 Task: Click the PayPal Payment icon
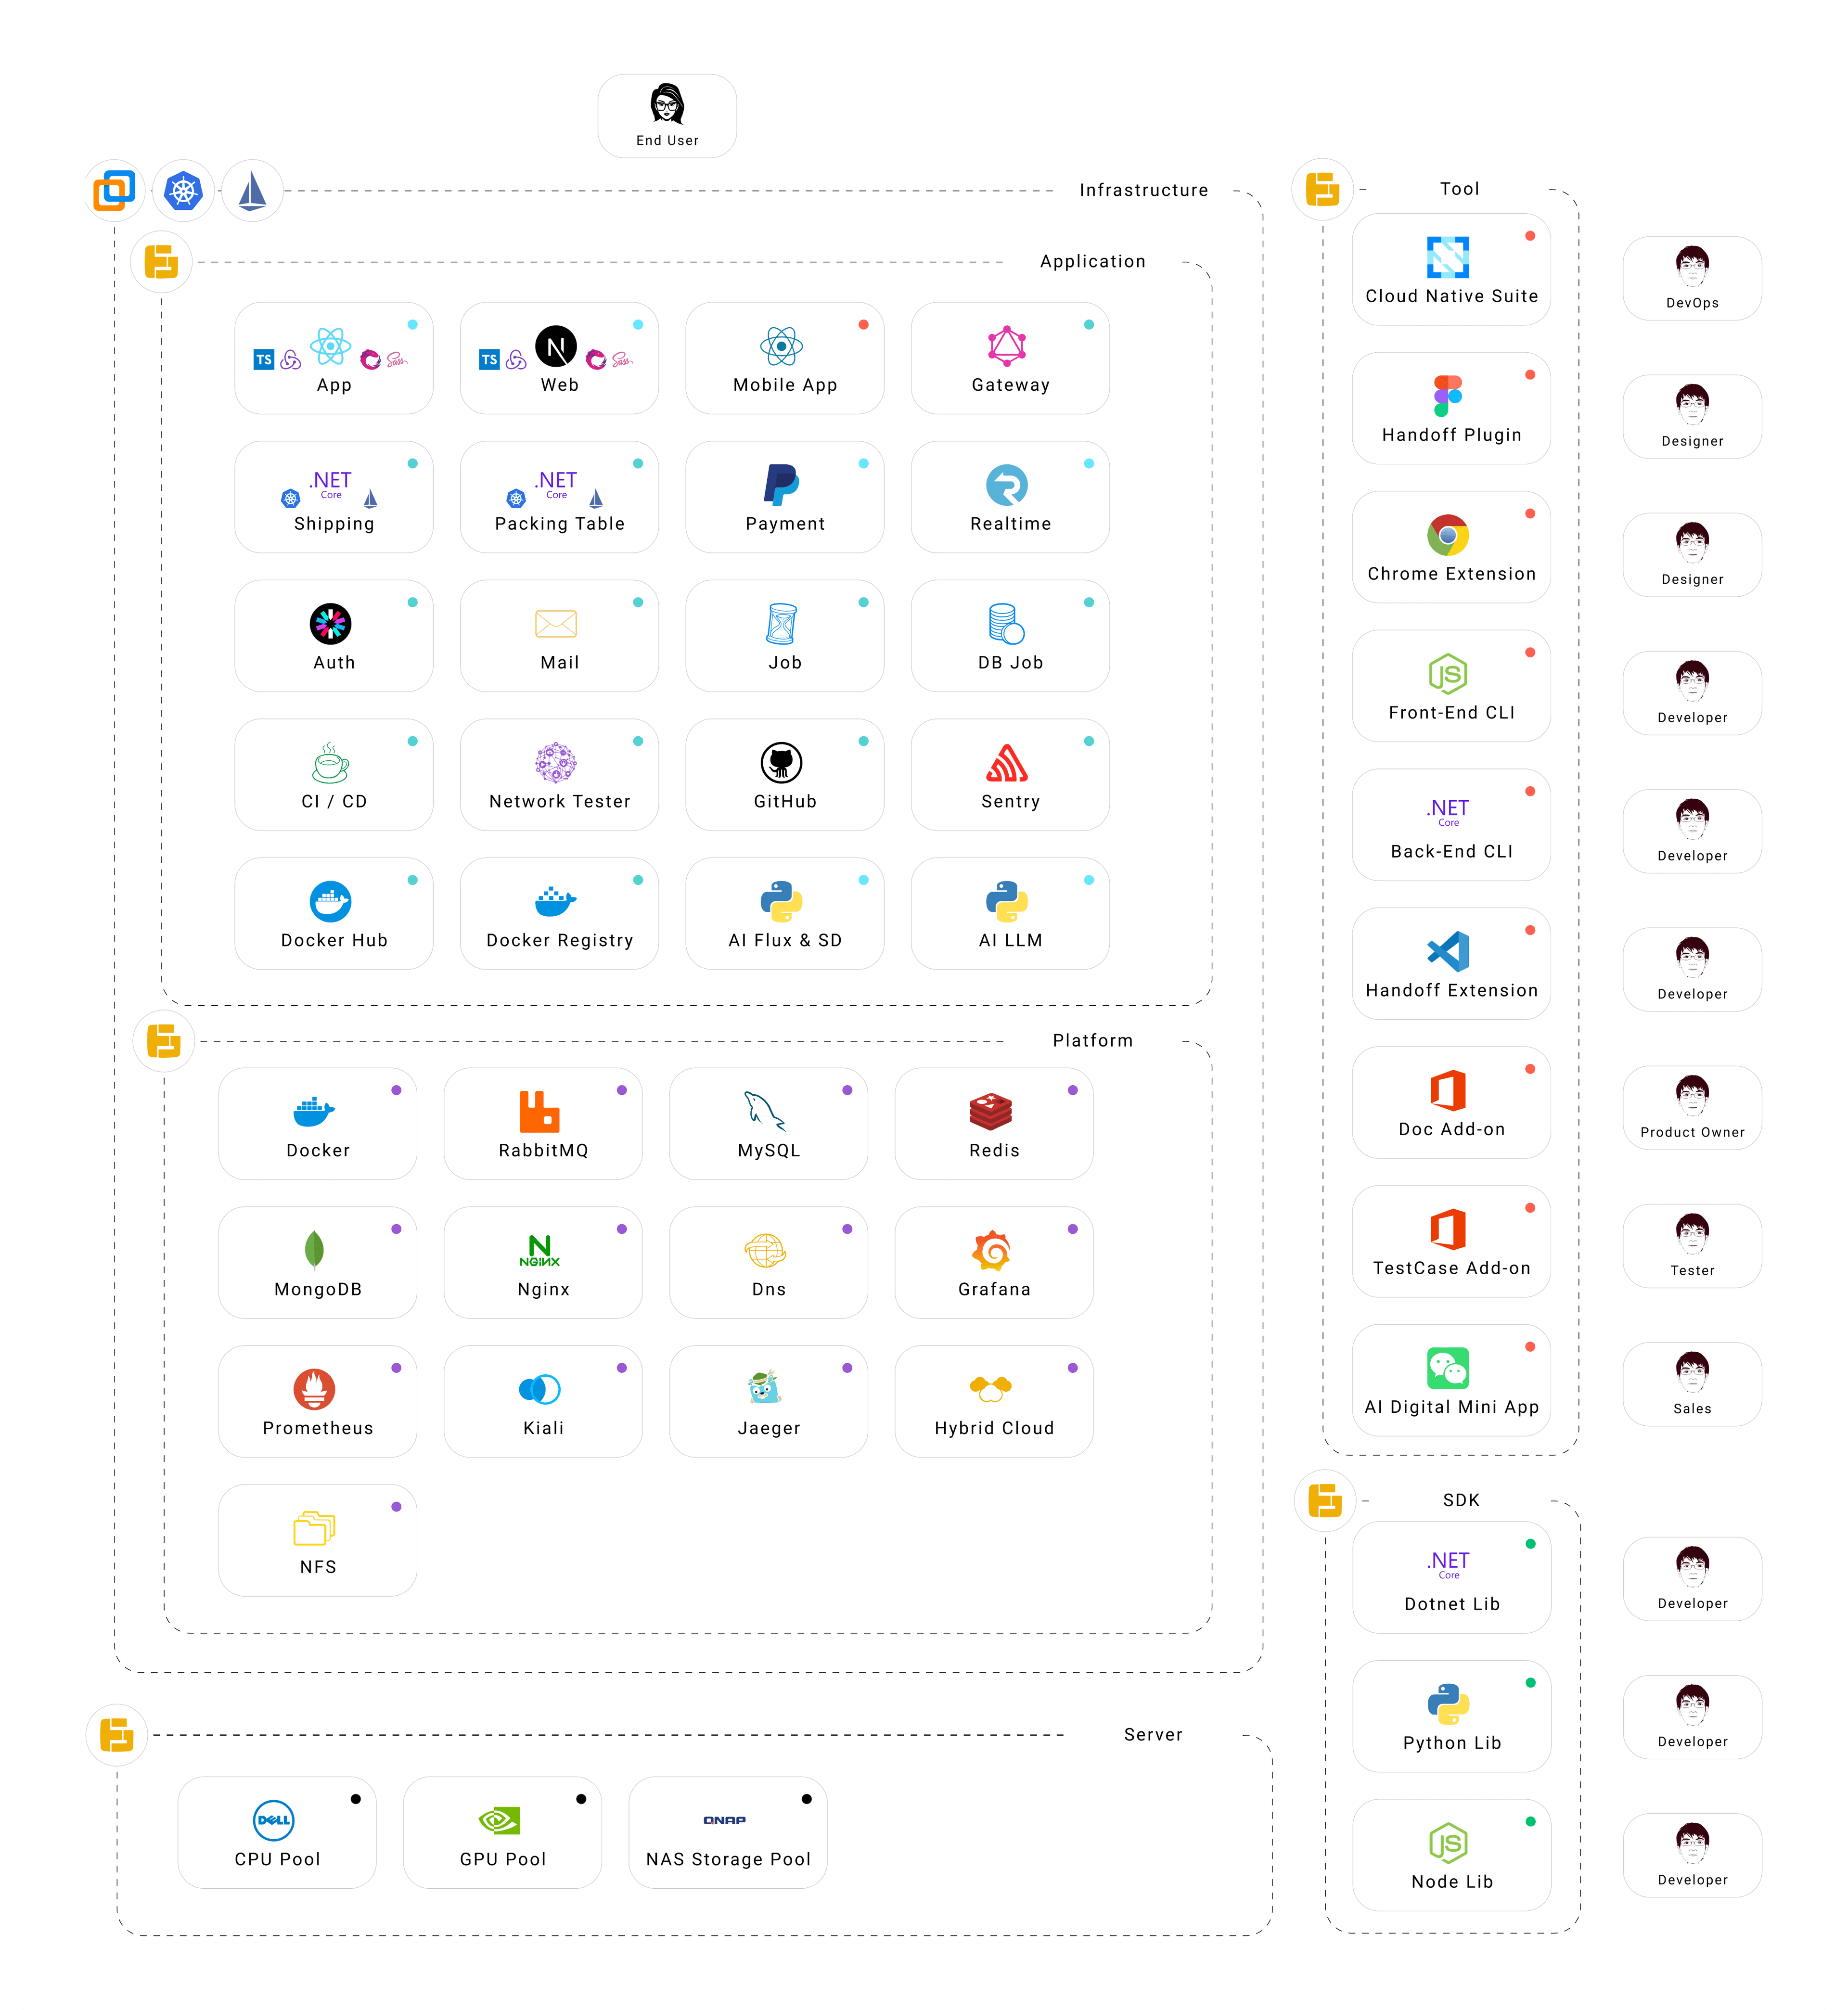pos(781,485)
